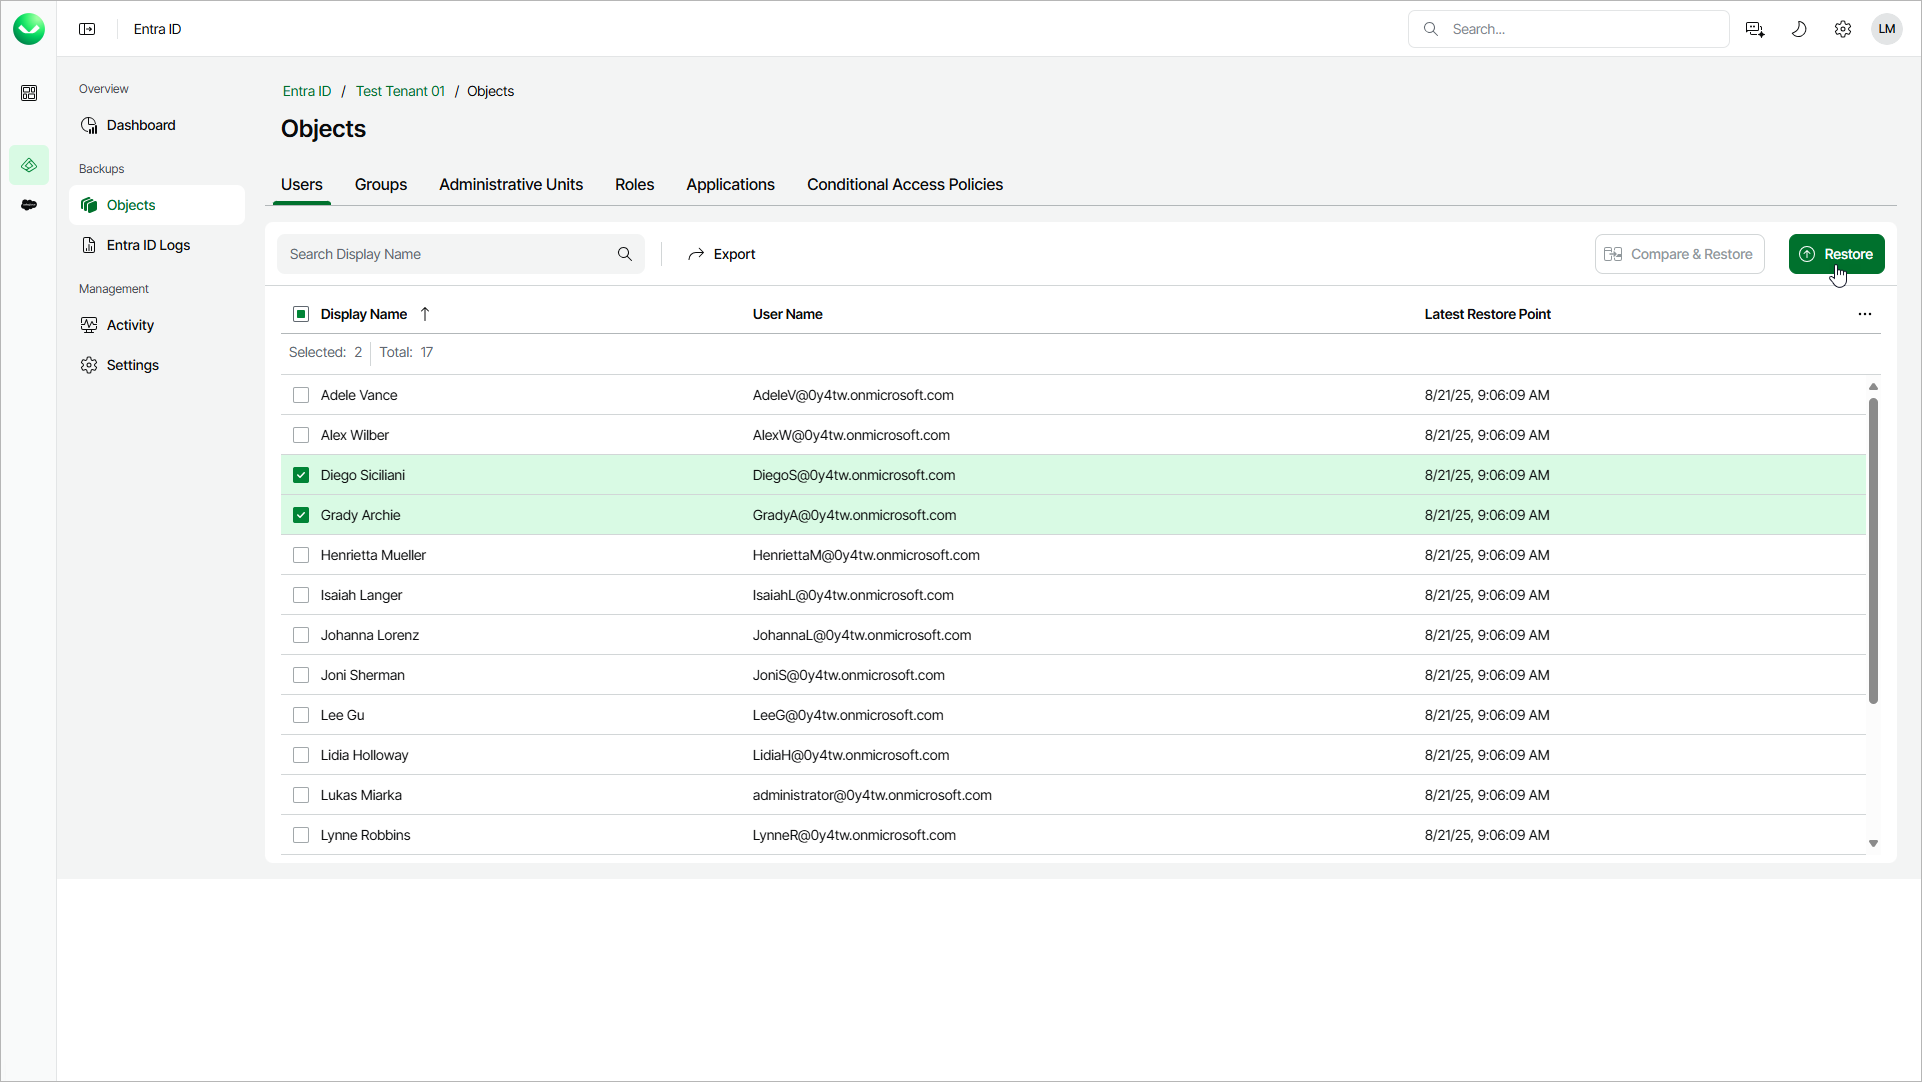Click the dark mode moon icon
Viewport: 1922px width, 1082px height.
[x=1799, y=29]
